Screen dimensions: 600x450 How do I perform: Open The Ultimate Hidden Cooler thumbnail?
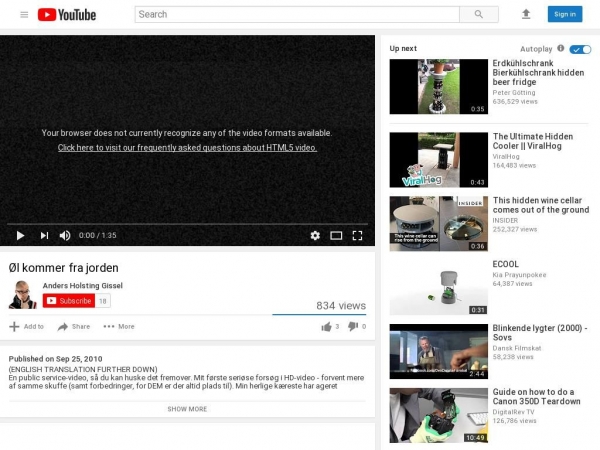click(x=439, y=160)
